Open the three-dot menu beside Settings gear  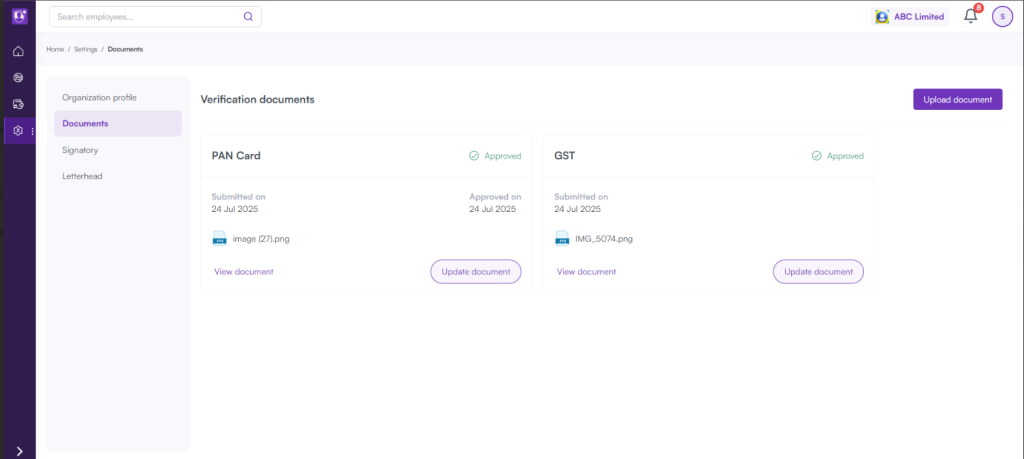click(x=33, y=131)
